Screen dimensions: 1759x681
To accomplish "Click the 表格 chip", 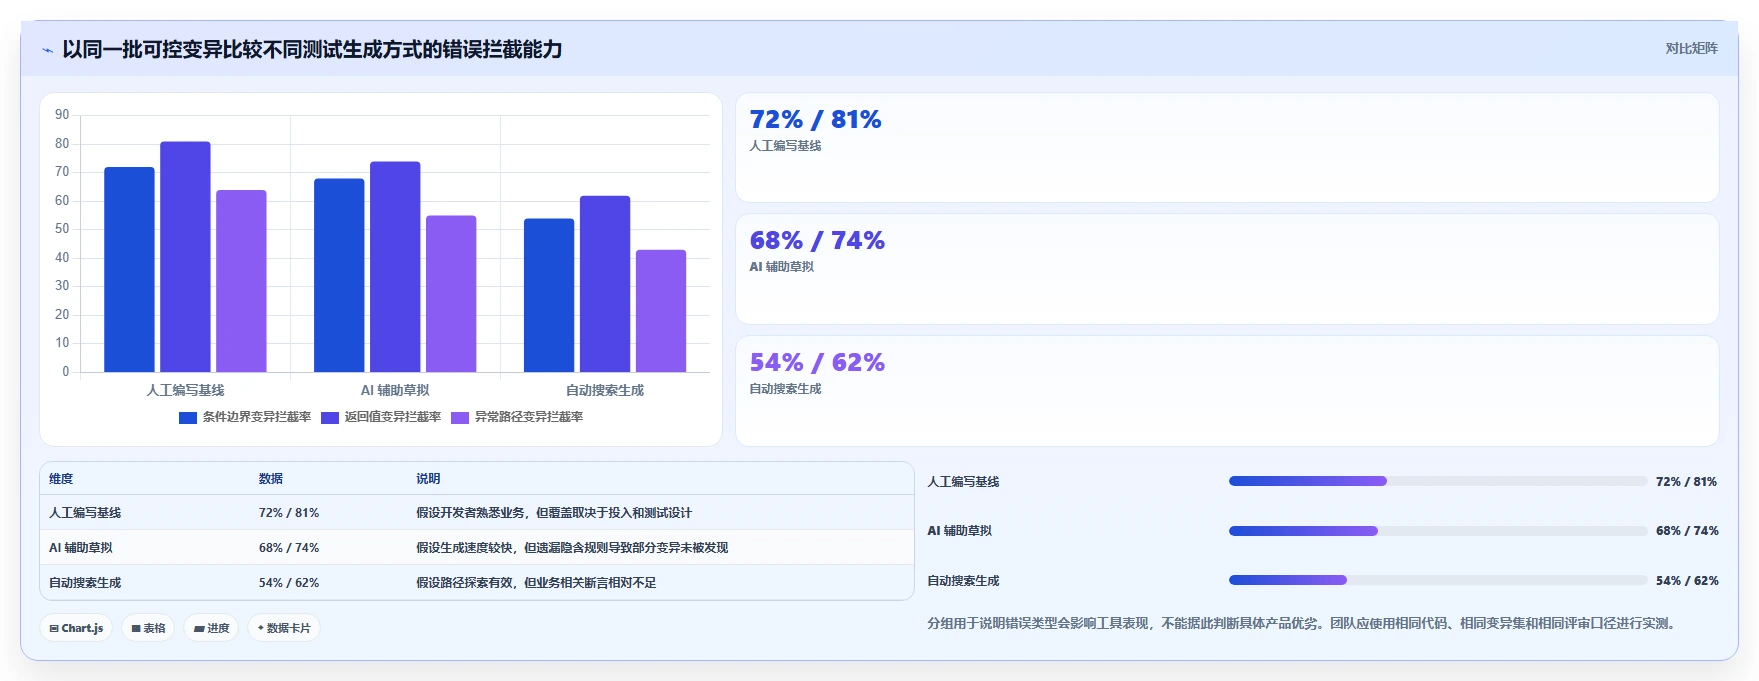I will (x=148, y=628).
